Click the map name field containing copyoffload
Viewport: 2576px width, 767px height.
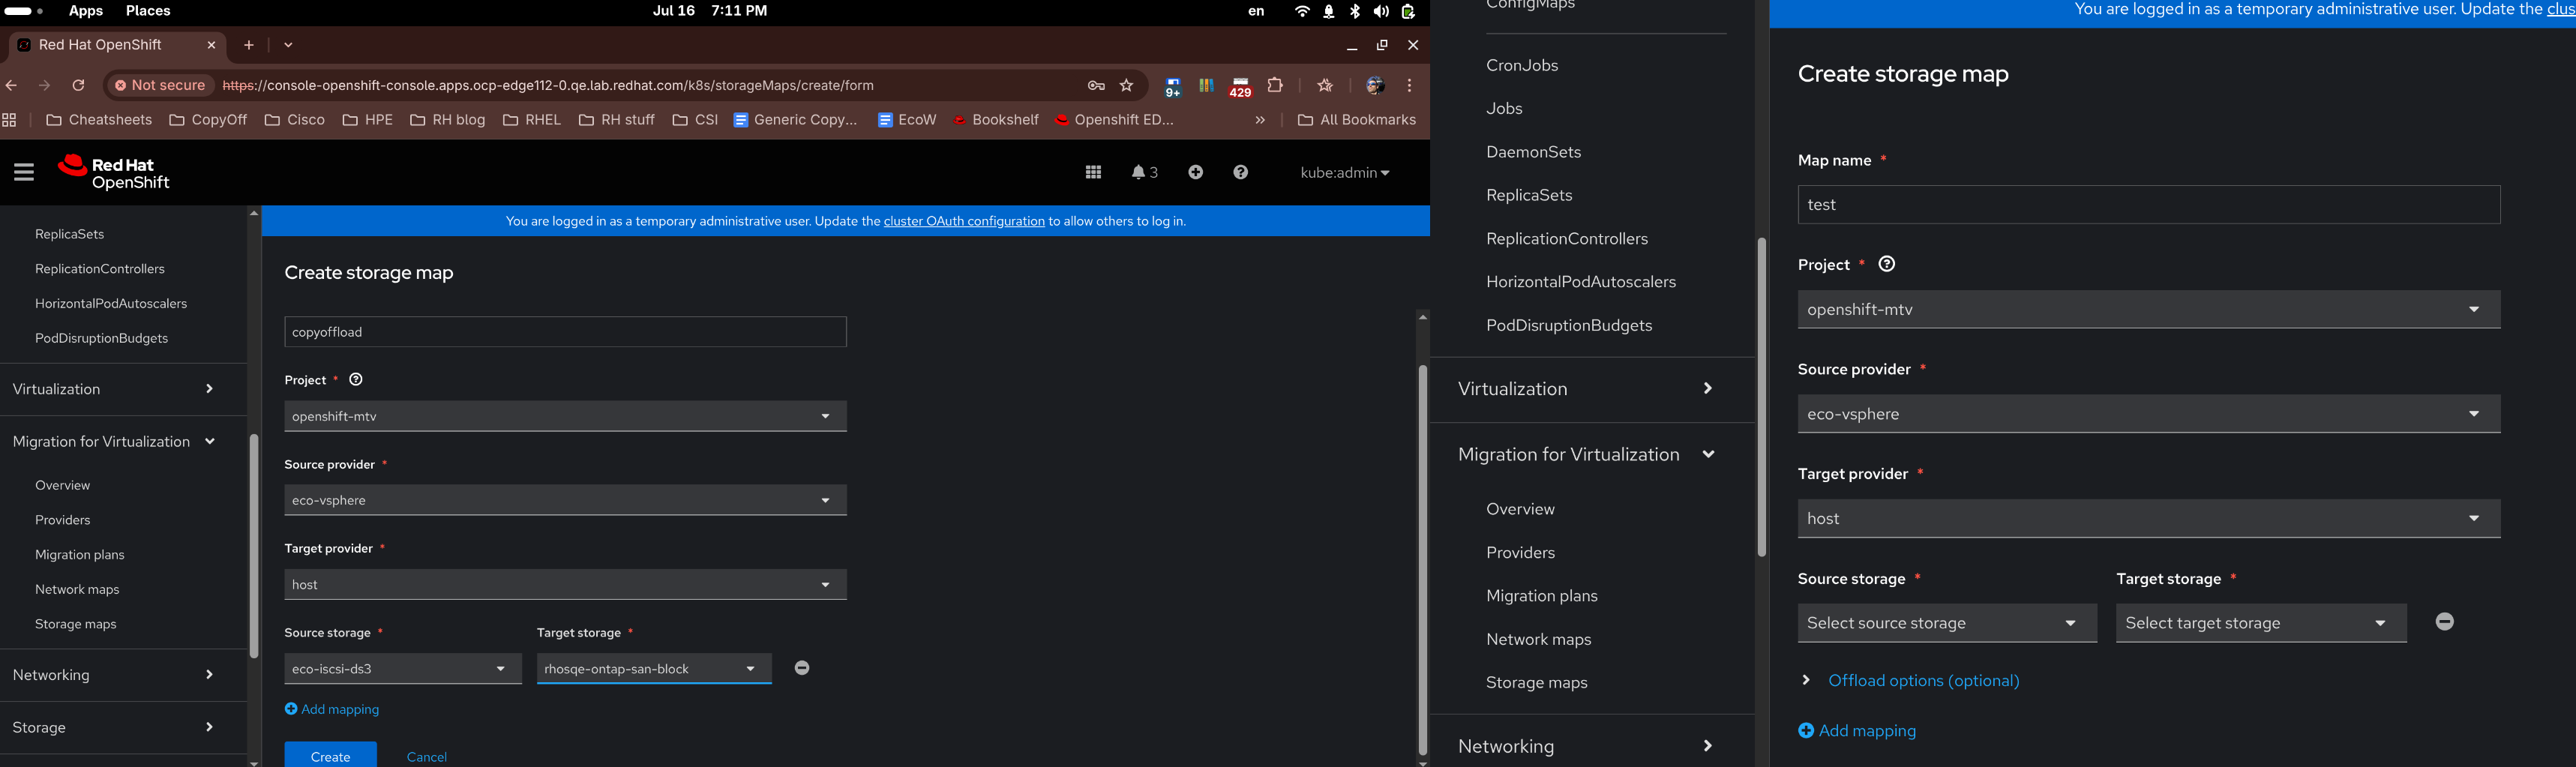(x=565, y=332)
